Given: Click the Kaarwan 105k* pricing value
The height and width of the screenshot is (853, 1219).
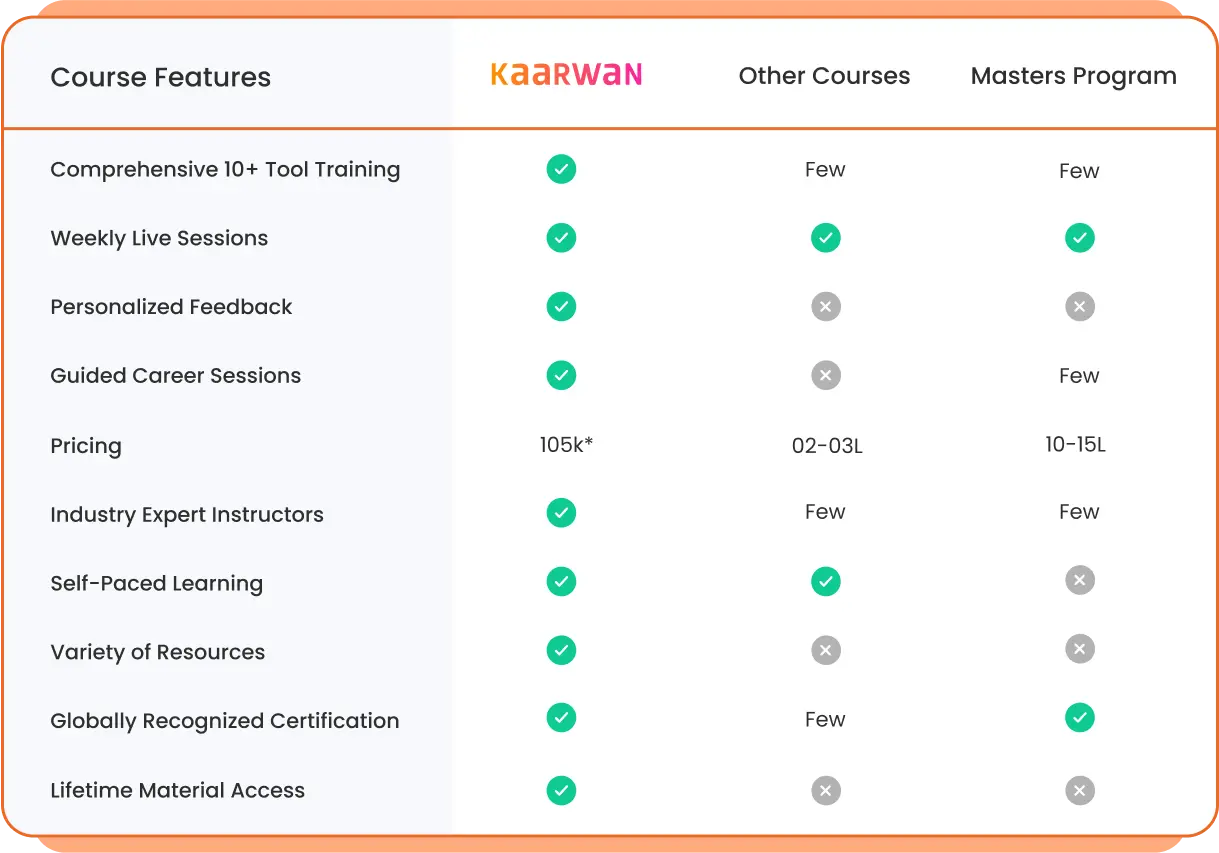Looking at the screenshot, I should click(x=566, y=445).
